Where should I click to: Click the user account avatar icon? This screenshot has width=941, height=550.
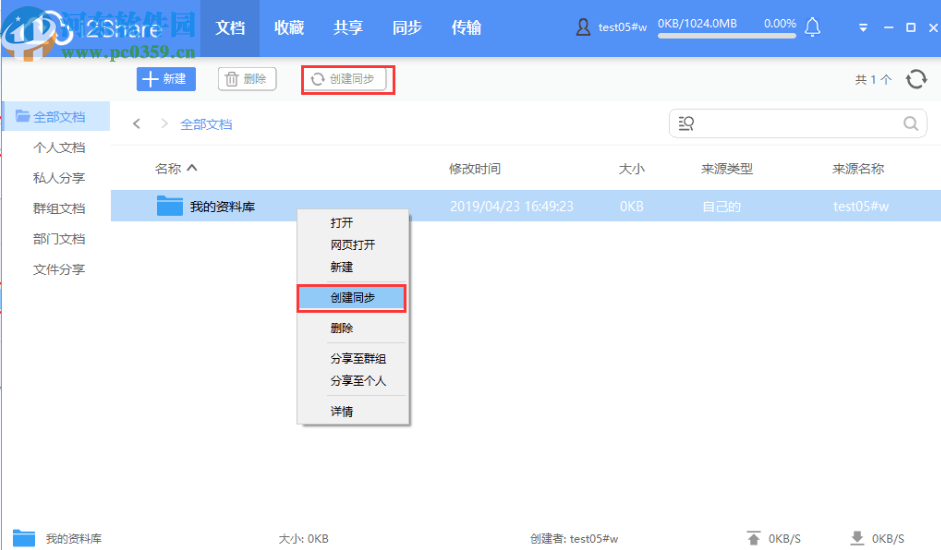click(x=583, y=27)
